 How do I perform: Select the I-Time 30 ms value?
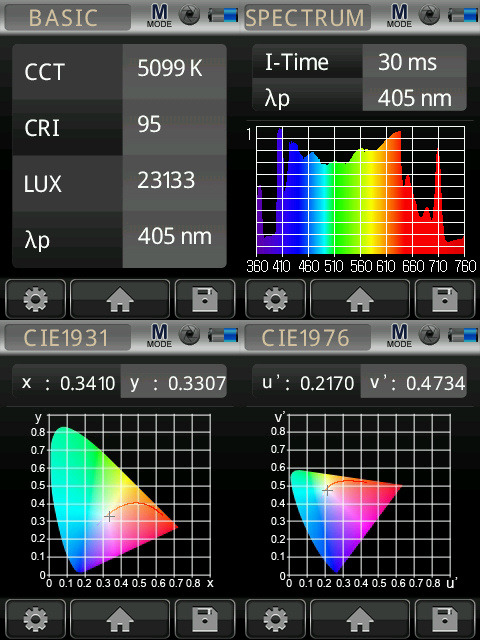[x=414, y=62]
